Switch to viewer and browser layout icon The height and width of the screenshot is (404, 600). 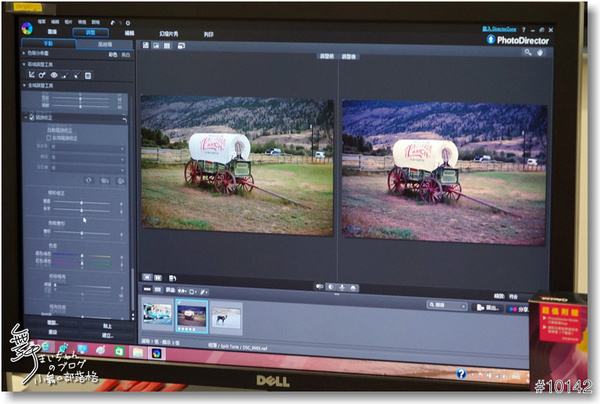(x=146, y=45)
